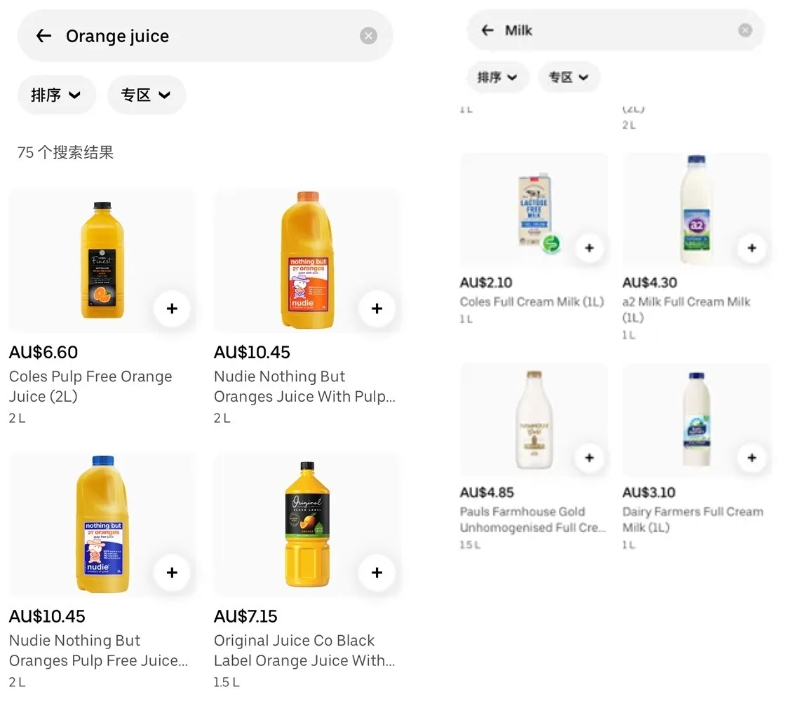Screen dimensions: 810x704
Task: Expand the 排序 dropdown in Milk results
Action: (497, 77)
